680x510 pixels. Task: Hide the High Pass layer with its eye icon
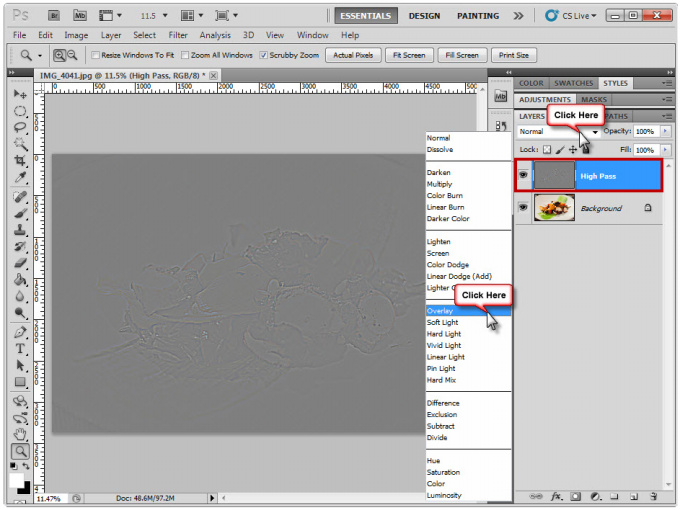pos(523,176)
